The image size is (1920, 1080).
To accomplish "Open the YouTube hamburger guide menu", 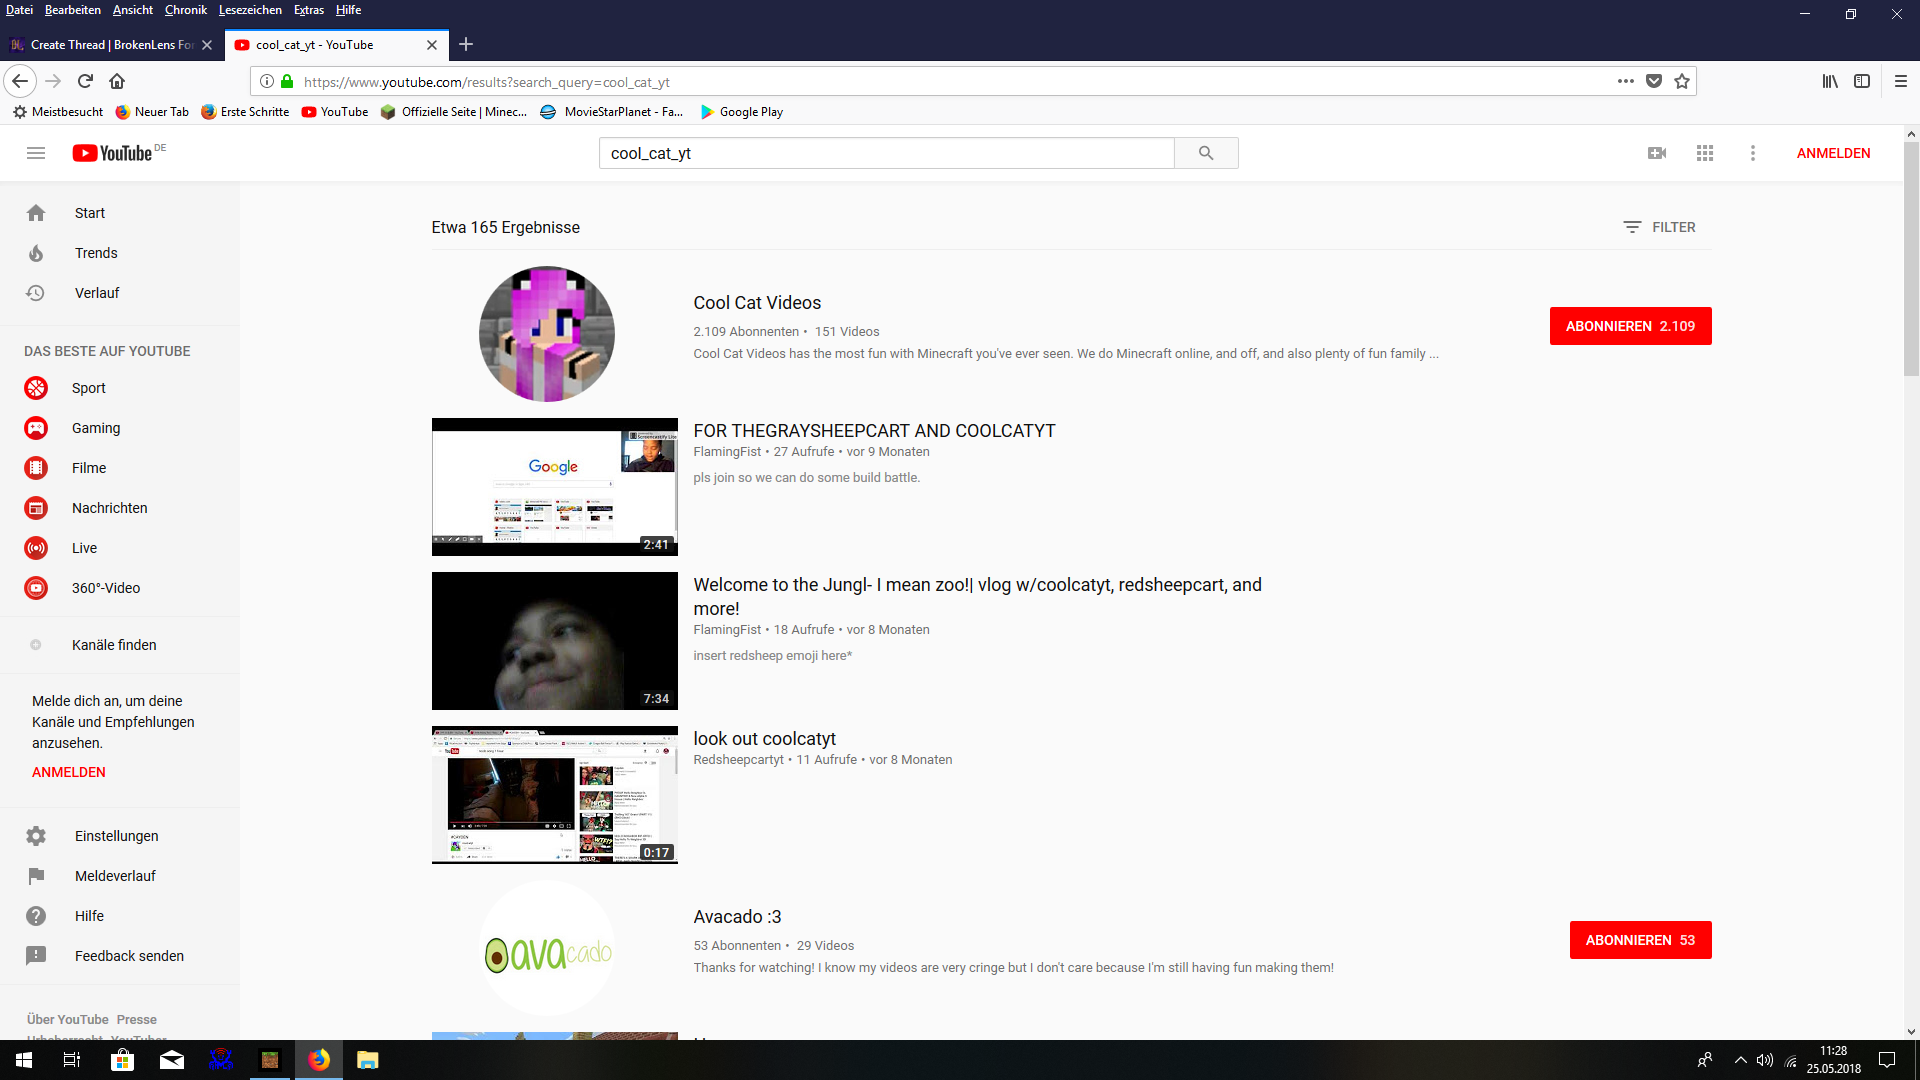I will point(36,153).
